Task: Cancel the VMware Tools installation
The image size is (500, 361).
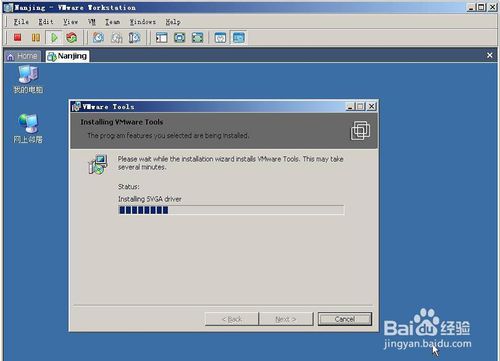Action: 345,319
